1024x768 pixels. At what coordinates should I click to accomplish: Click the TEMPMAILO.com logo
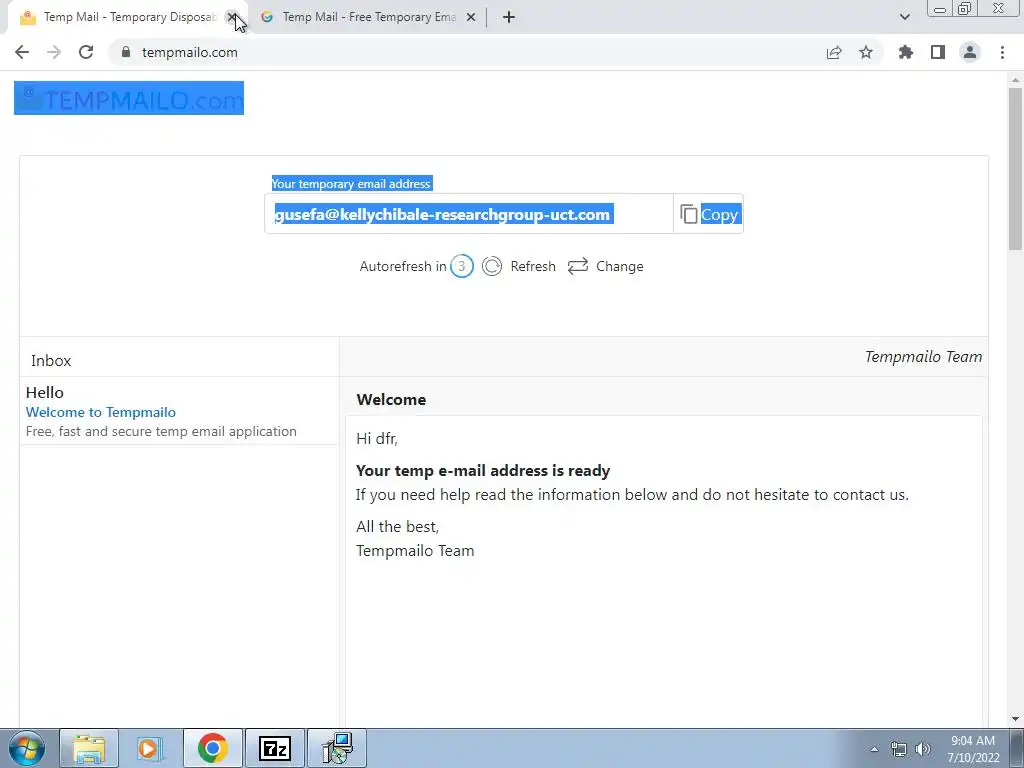(129, 99)
